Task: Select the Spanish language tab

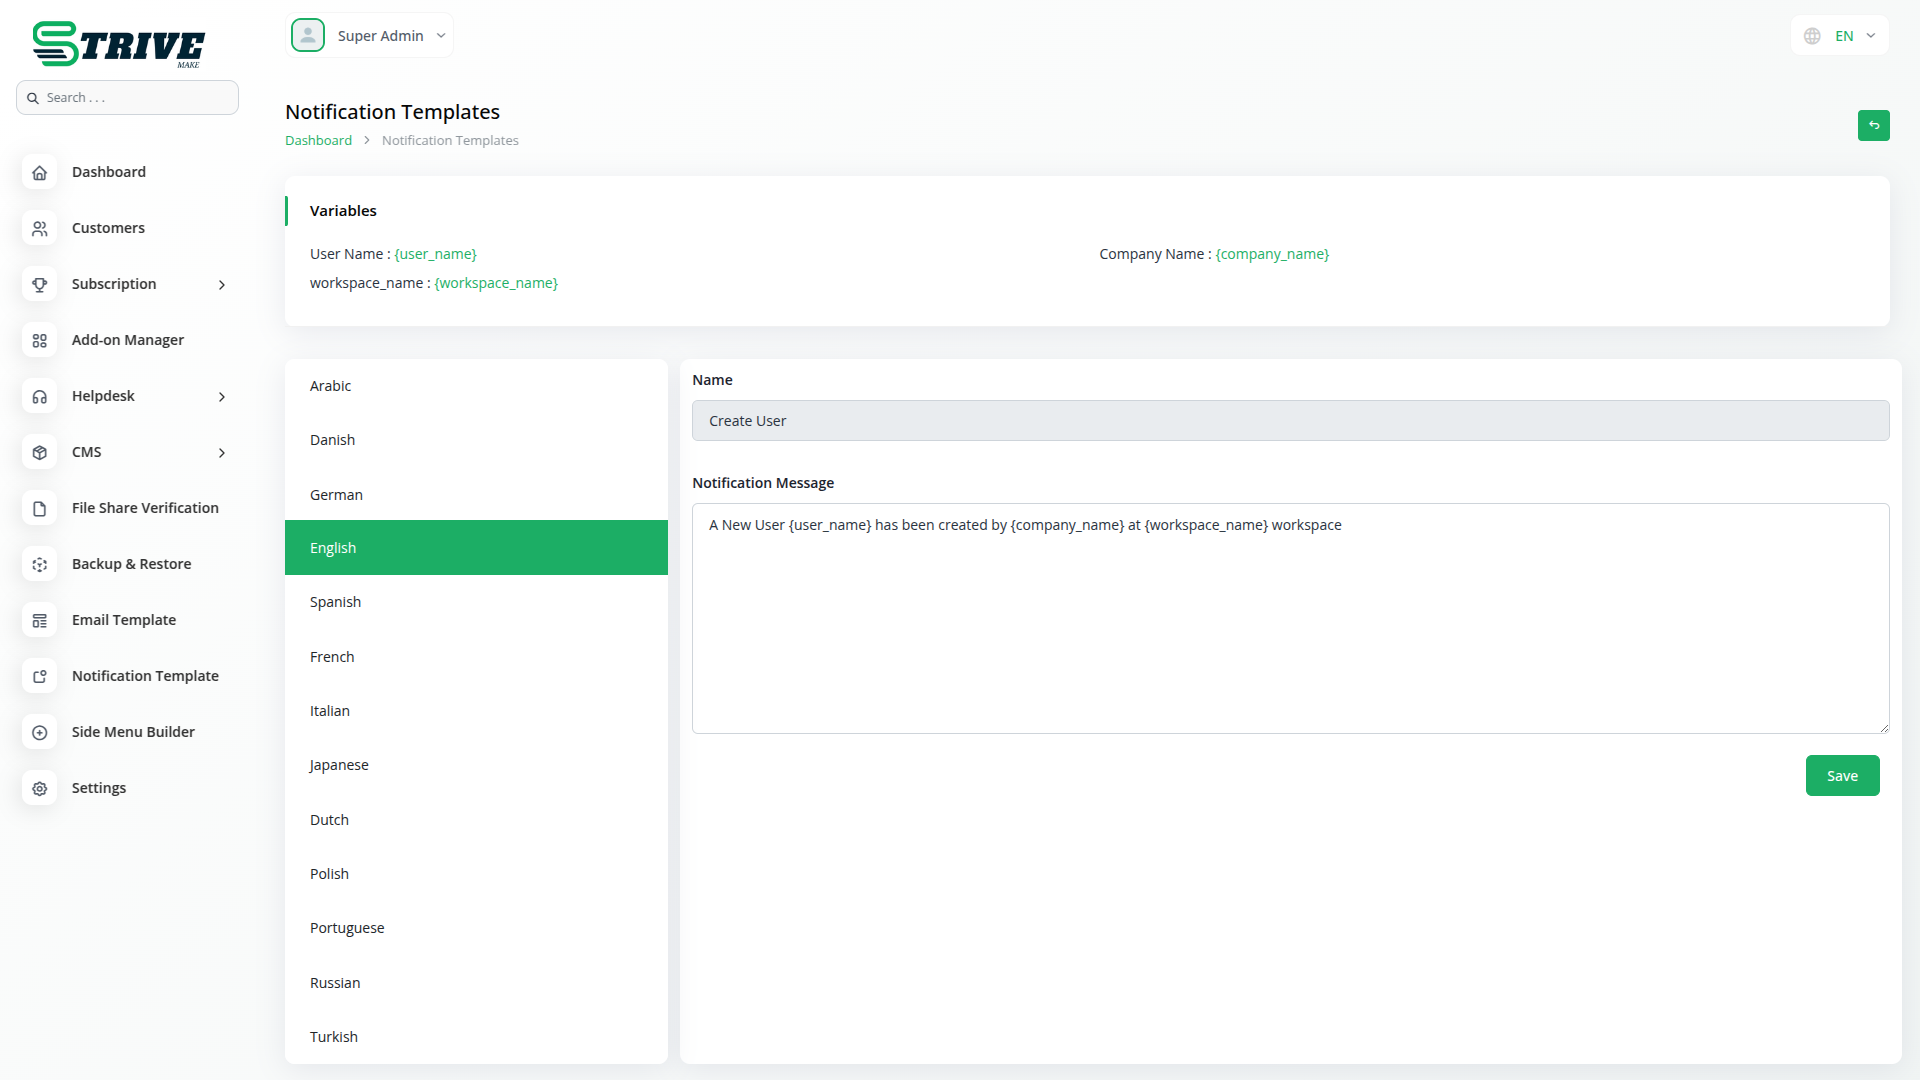Action: pyautogui.click(x=335, y=602)
